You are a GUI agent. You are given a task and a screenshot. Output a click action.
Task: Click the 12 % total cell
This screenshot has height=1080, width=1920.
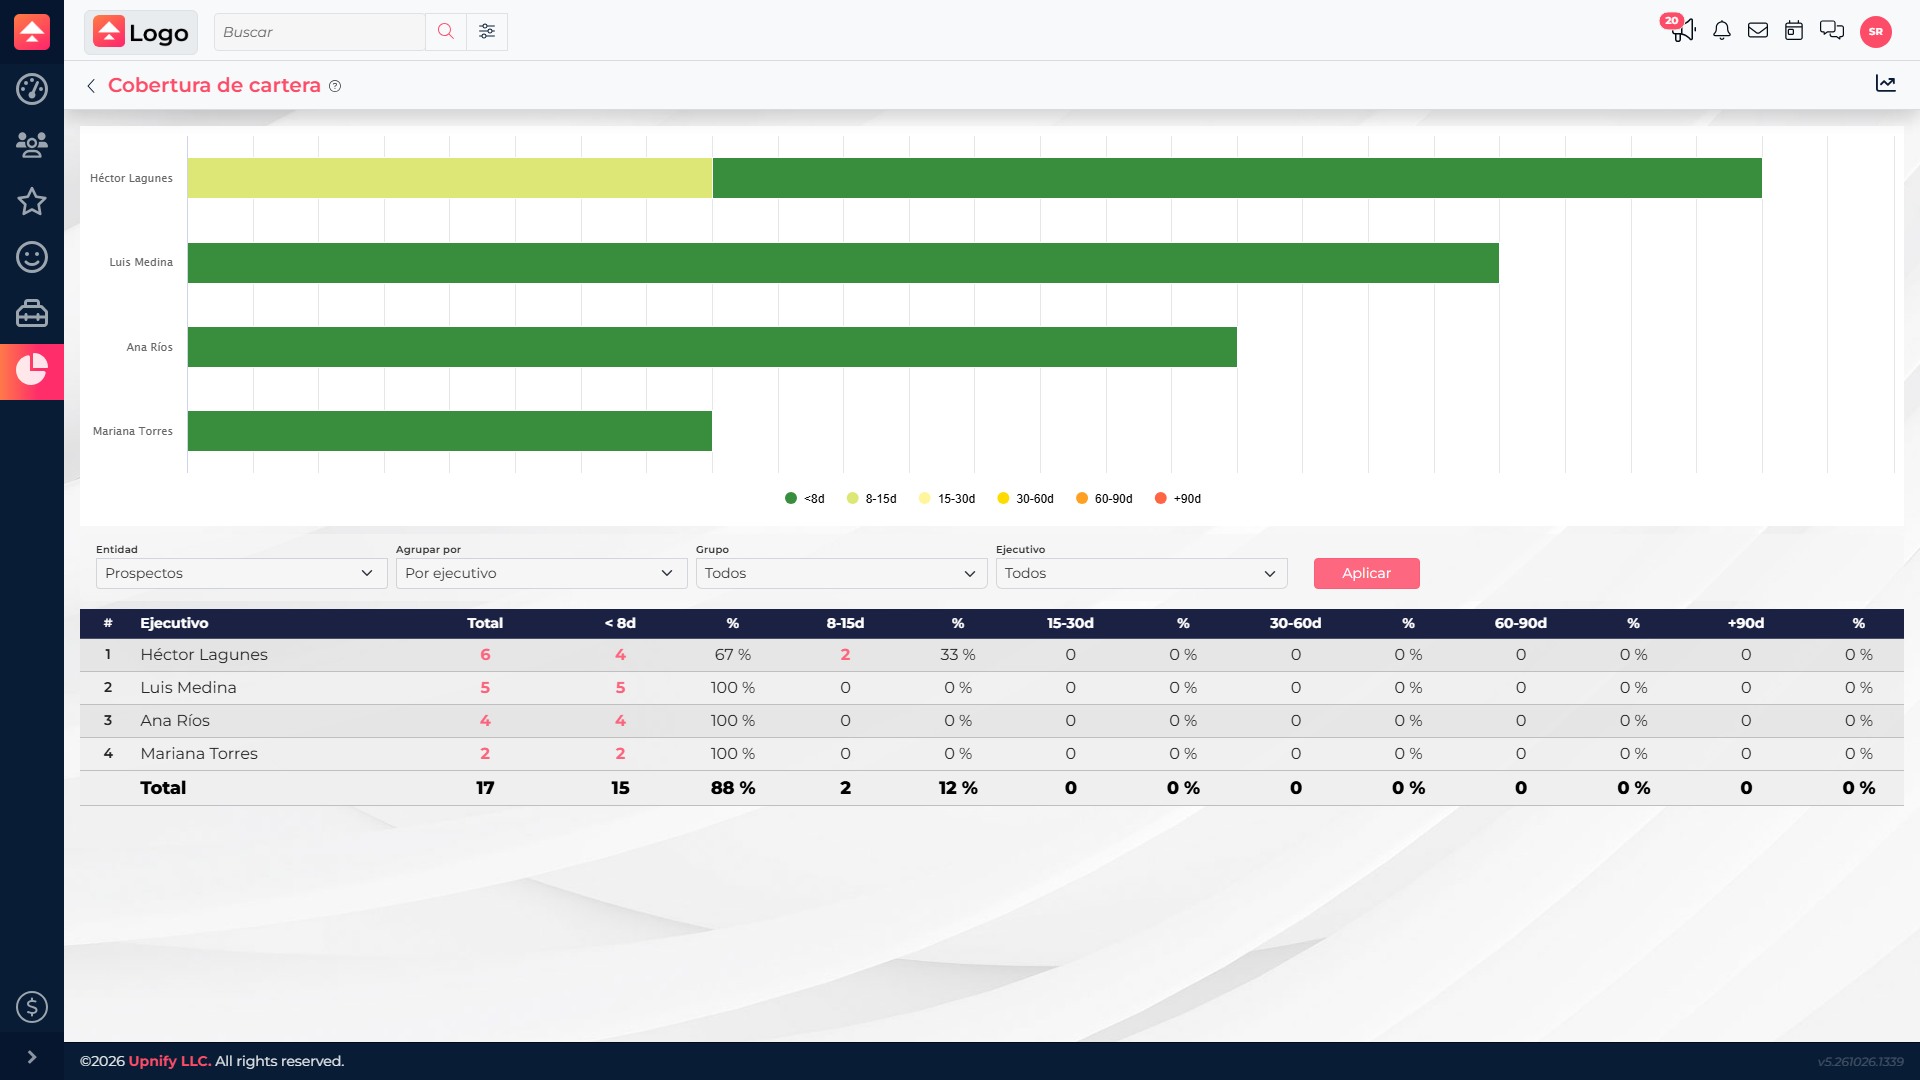tap(958, 788)
